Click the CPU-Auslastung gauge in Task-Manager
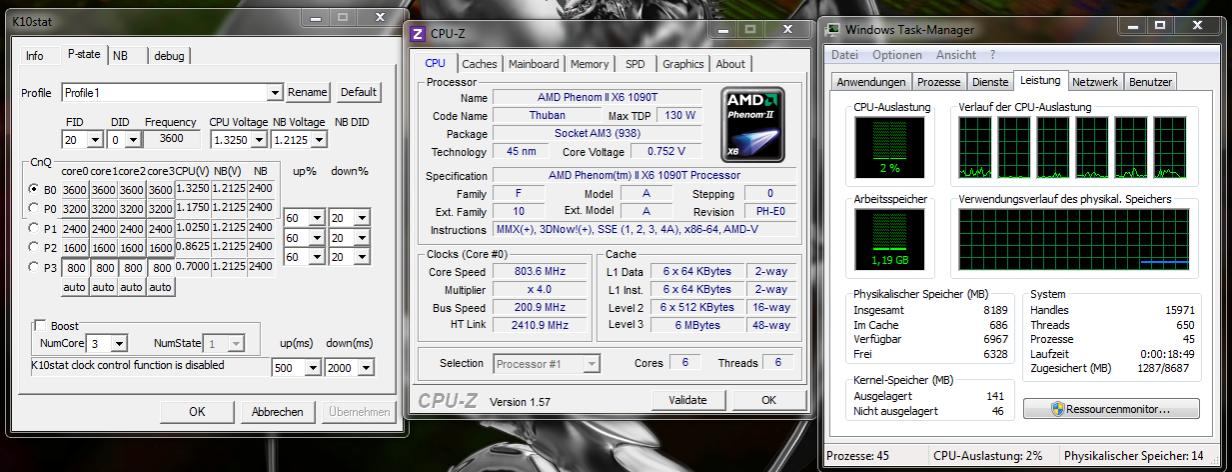The image size is (1232, 472). click(x=890, y=148)
